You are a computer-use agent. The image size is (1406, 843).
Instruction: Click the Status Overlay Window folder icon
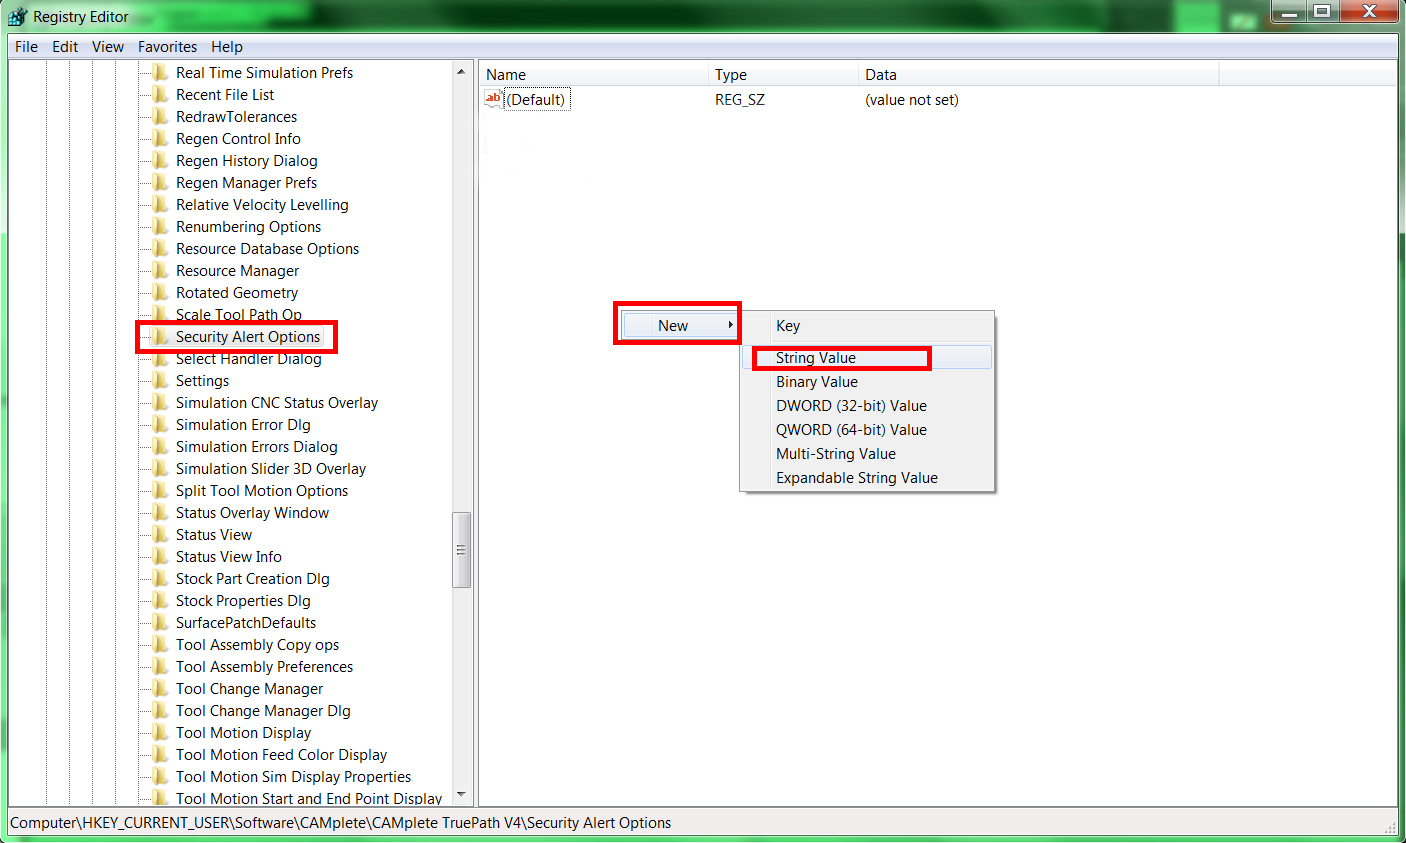click(x=160, y=512)
